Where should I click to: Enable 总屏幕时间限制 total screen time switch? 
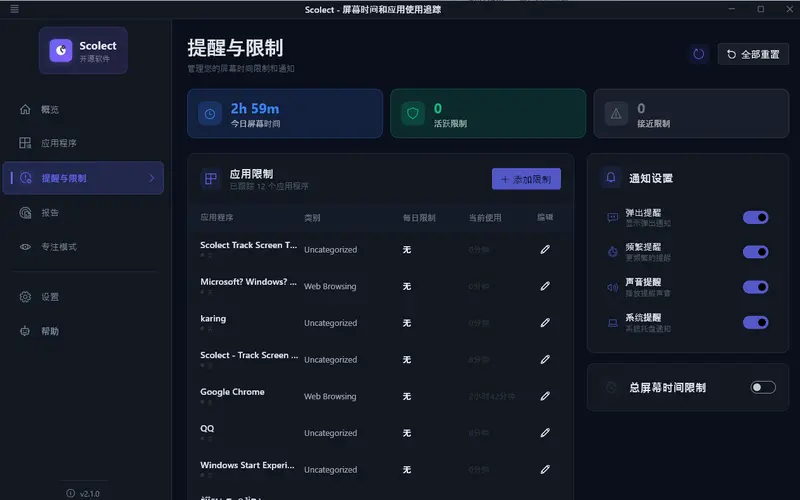(763, 387)
